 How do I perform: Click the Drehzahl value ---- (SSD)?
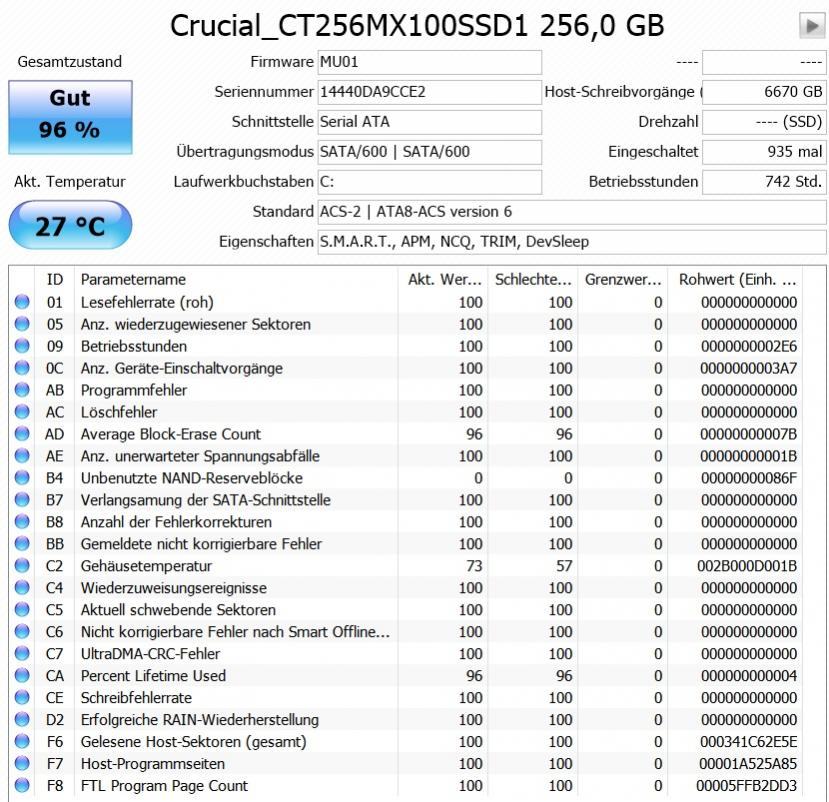point(764,122)
